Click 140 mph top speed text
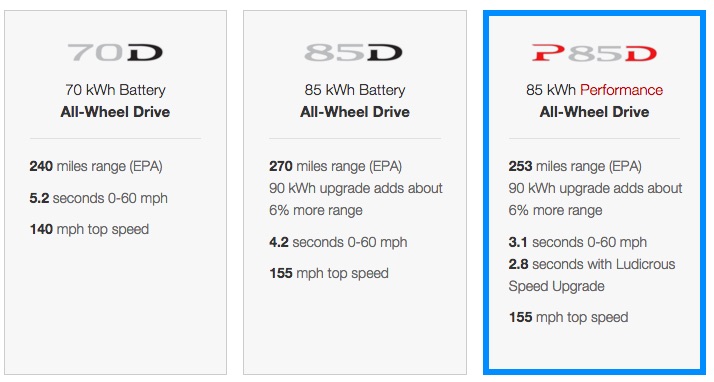Screen dimensions: 714x382 (x=89, y=229)
